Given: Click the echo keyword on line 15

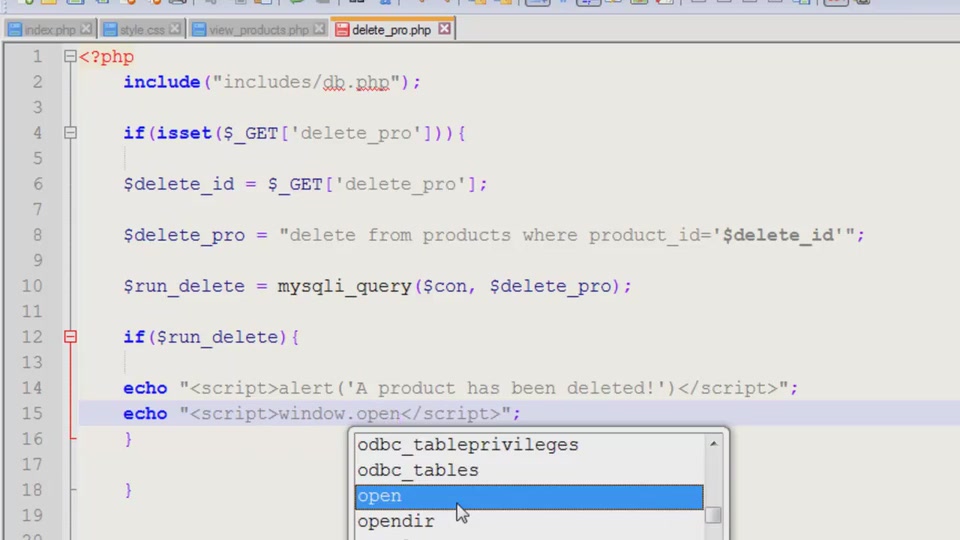Looking at the screenshot, I should (x=145, y=414).
